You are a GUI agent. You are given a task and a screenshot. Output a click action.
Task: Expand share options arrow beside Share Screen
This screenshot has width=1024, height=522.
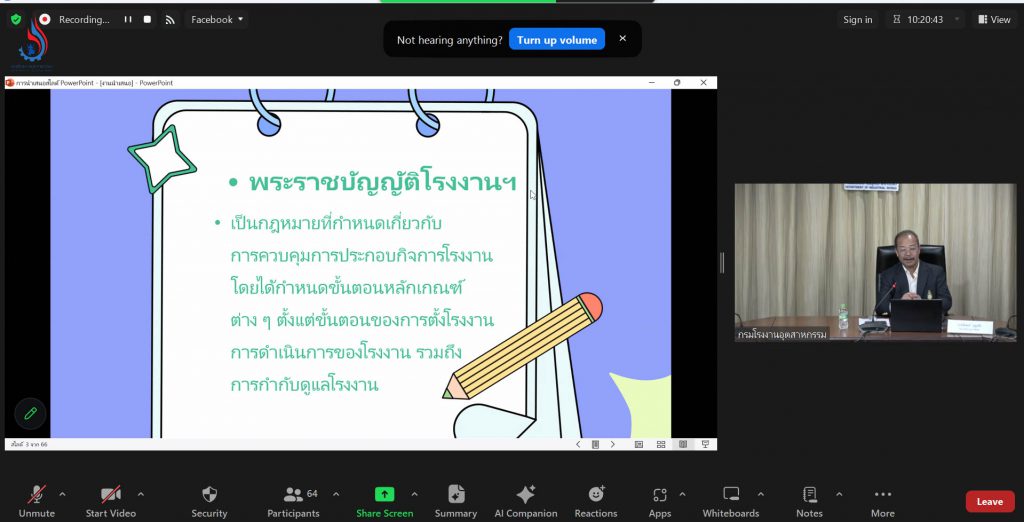click(414, 495)
